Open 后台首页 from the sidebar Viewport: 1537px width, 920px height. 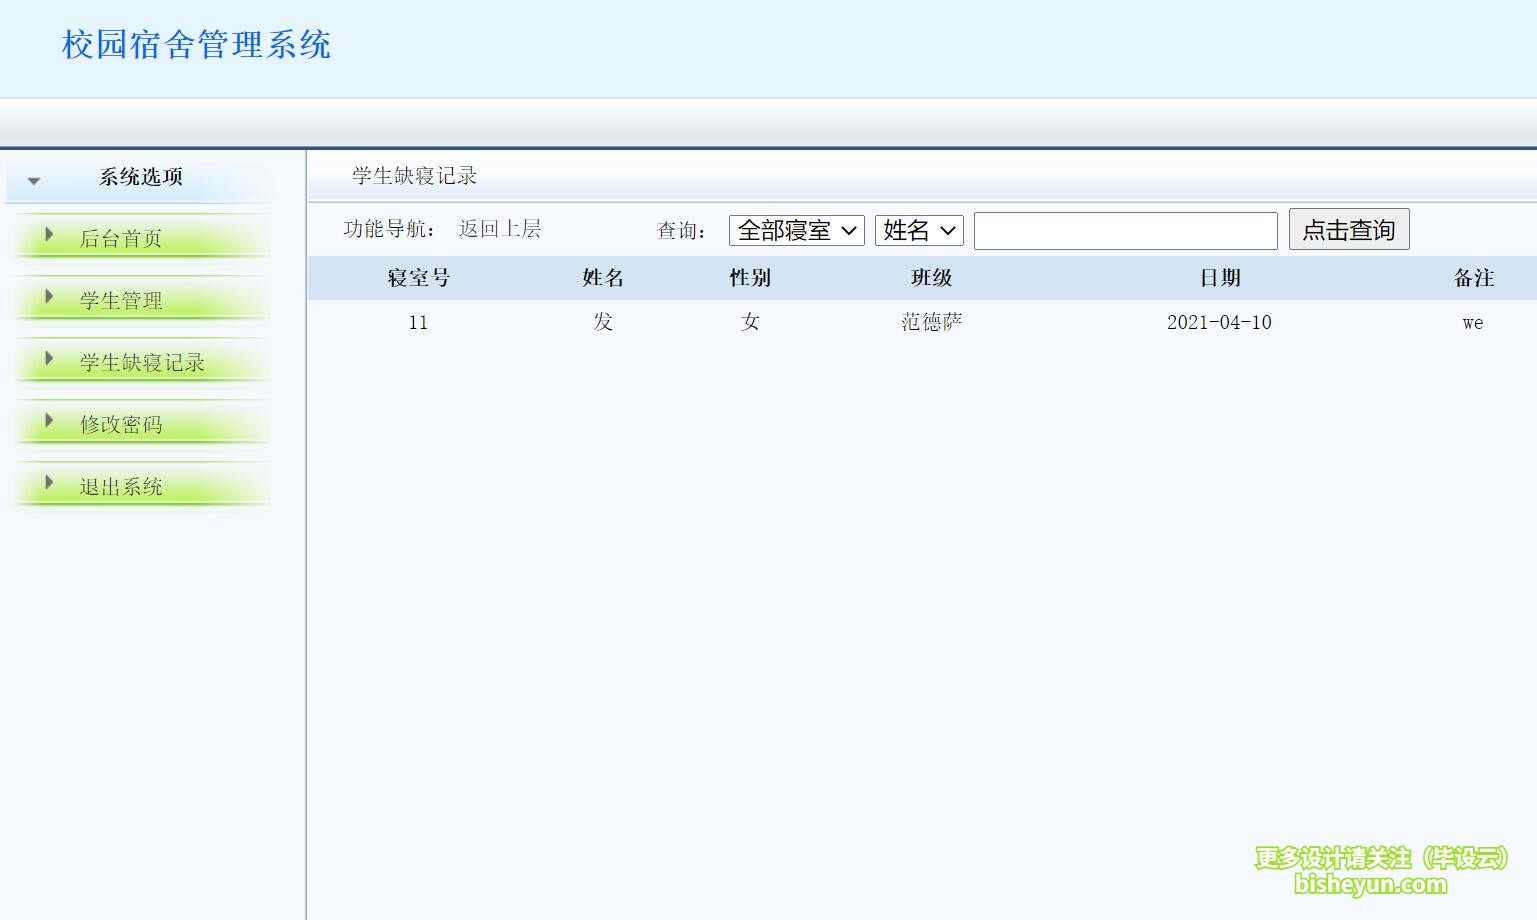[x=122, y=237]
